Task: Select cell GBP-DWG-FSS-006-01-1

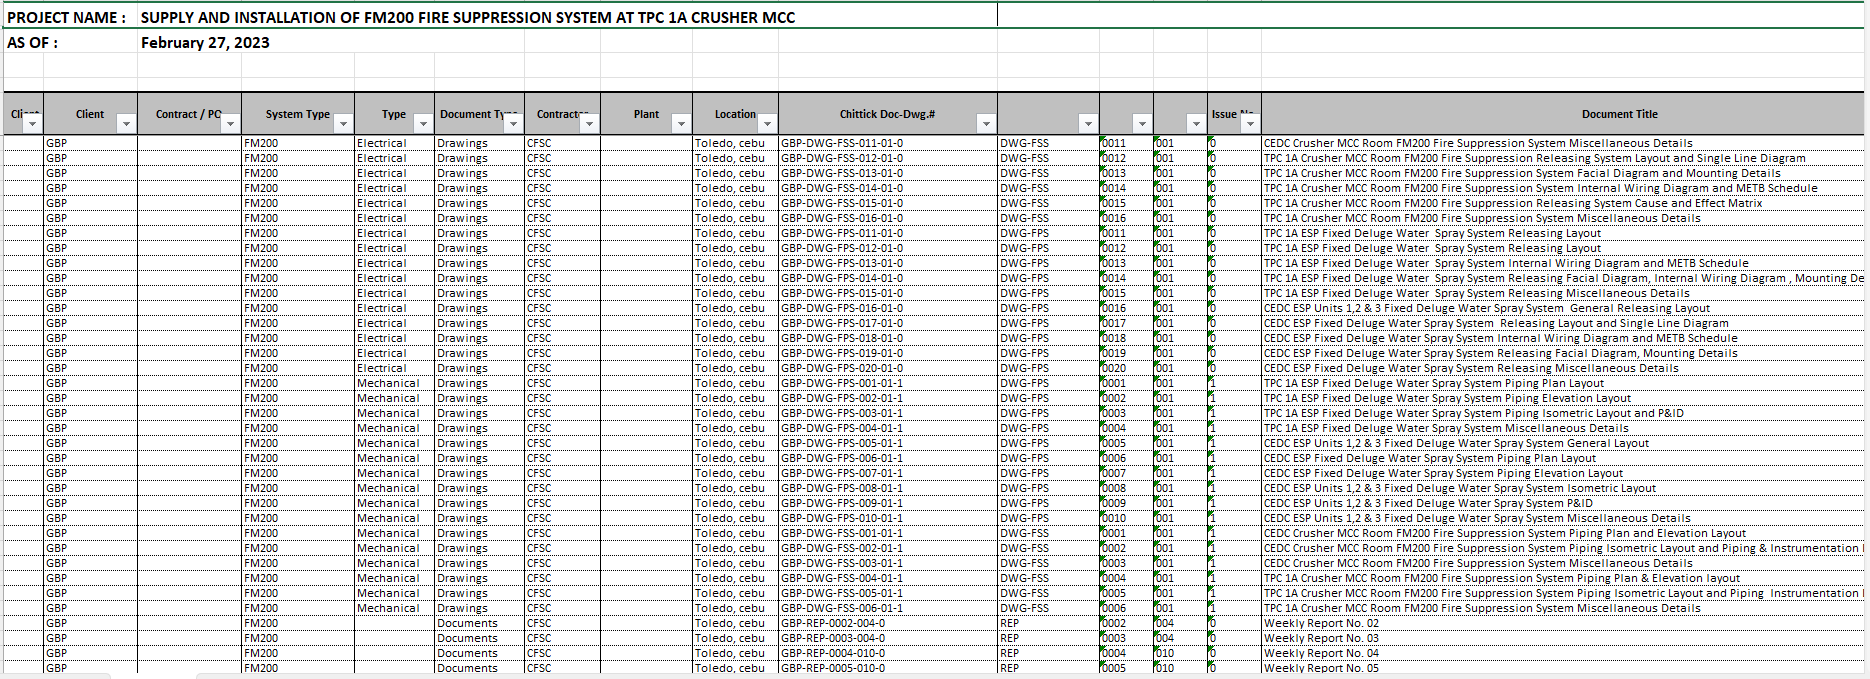Action: pos(888,608)
